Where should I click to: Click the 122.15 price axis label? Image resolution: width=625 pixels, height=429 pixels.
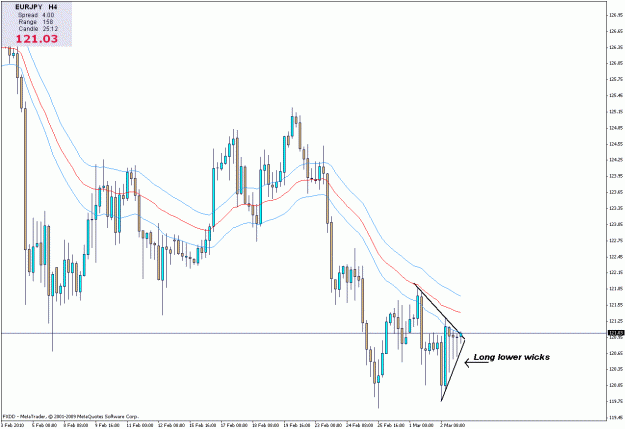coord(616,273)
